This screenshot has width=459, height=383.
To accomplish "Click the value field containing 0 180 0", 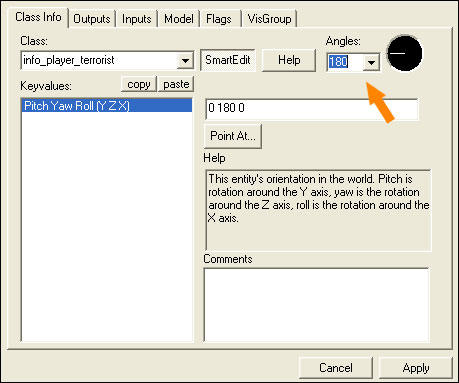I will (x=312, y=108).
